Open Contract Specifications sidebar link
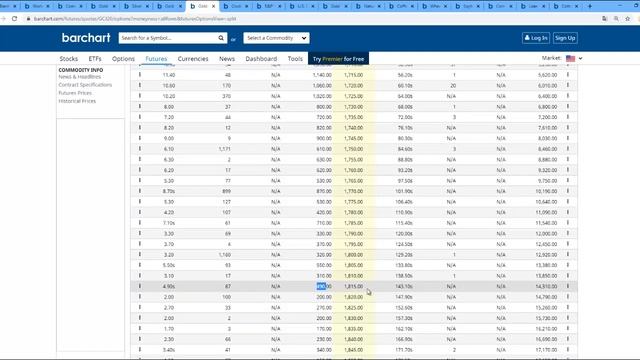The height and width of the screenshot is (360, 640). [x=85, y=85]
